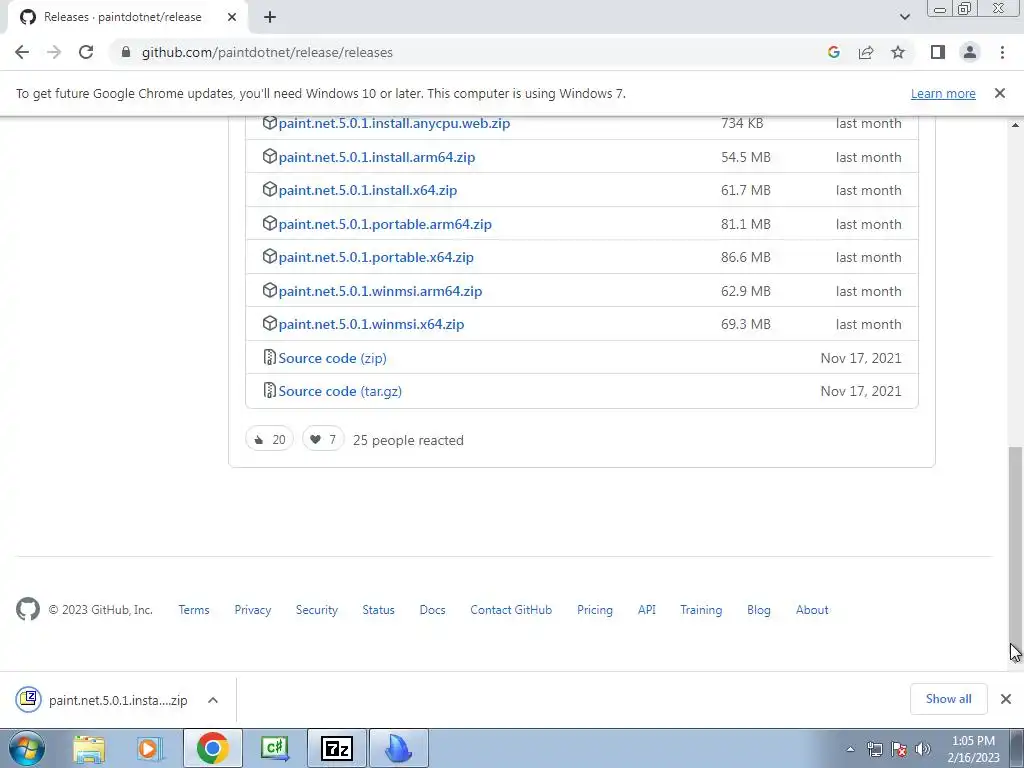Expand the download item options chevron
Screen dimensions: 1024x768
[x=213, y=700]
